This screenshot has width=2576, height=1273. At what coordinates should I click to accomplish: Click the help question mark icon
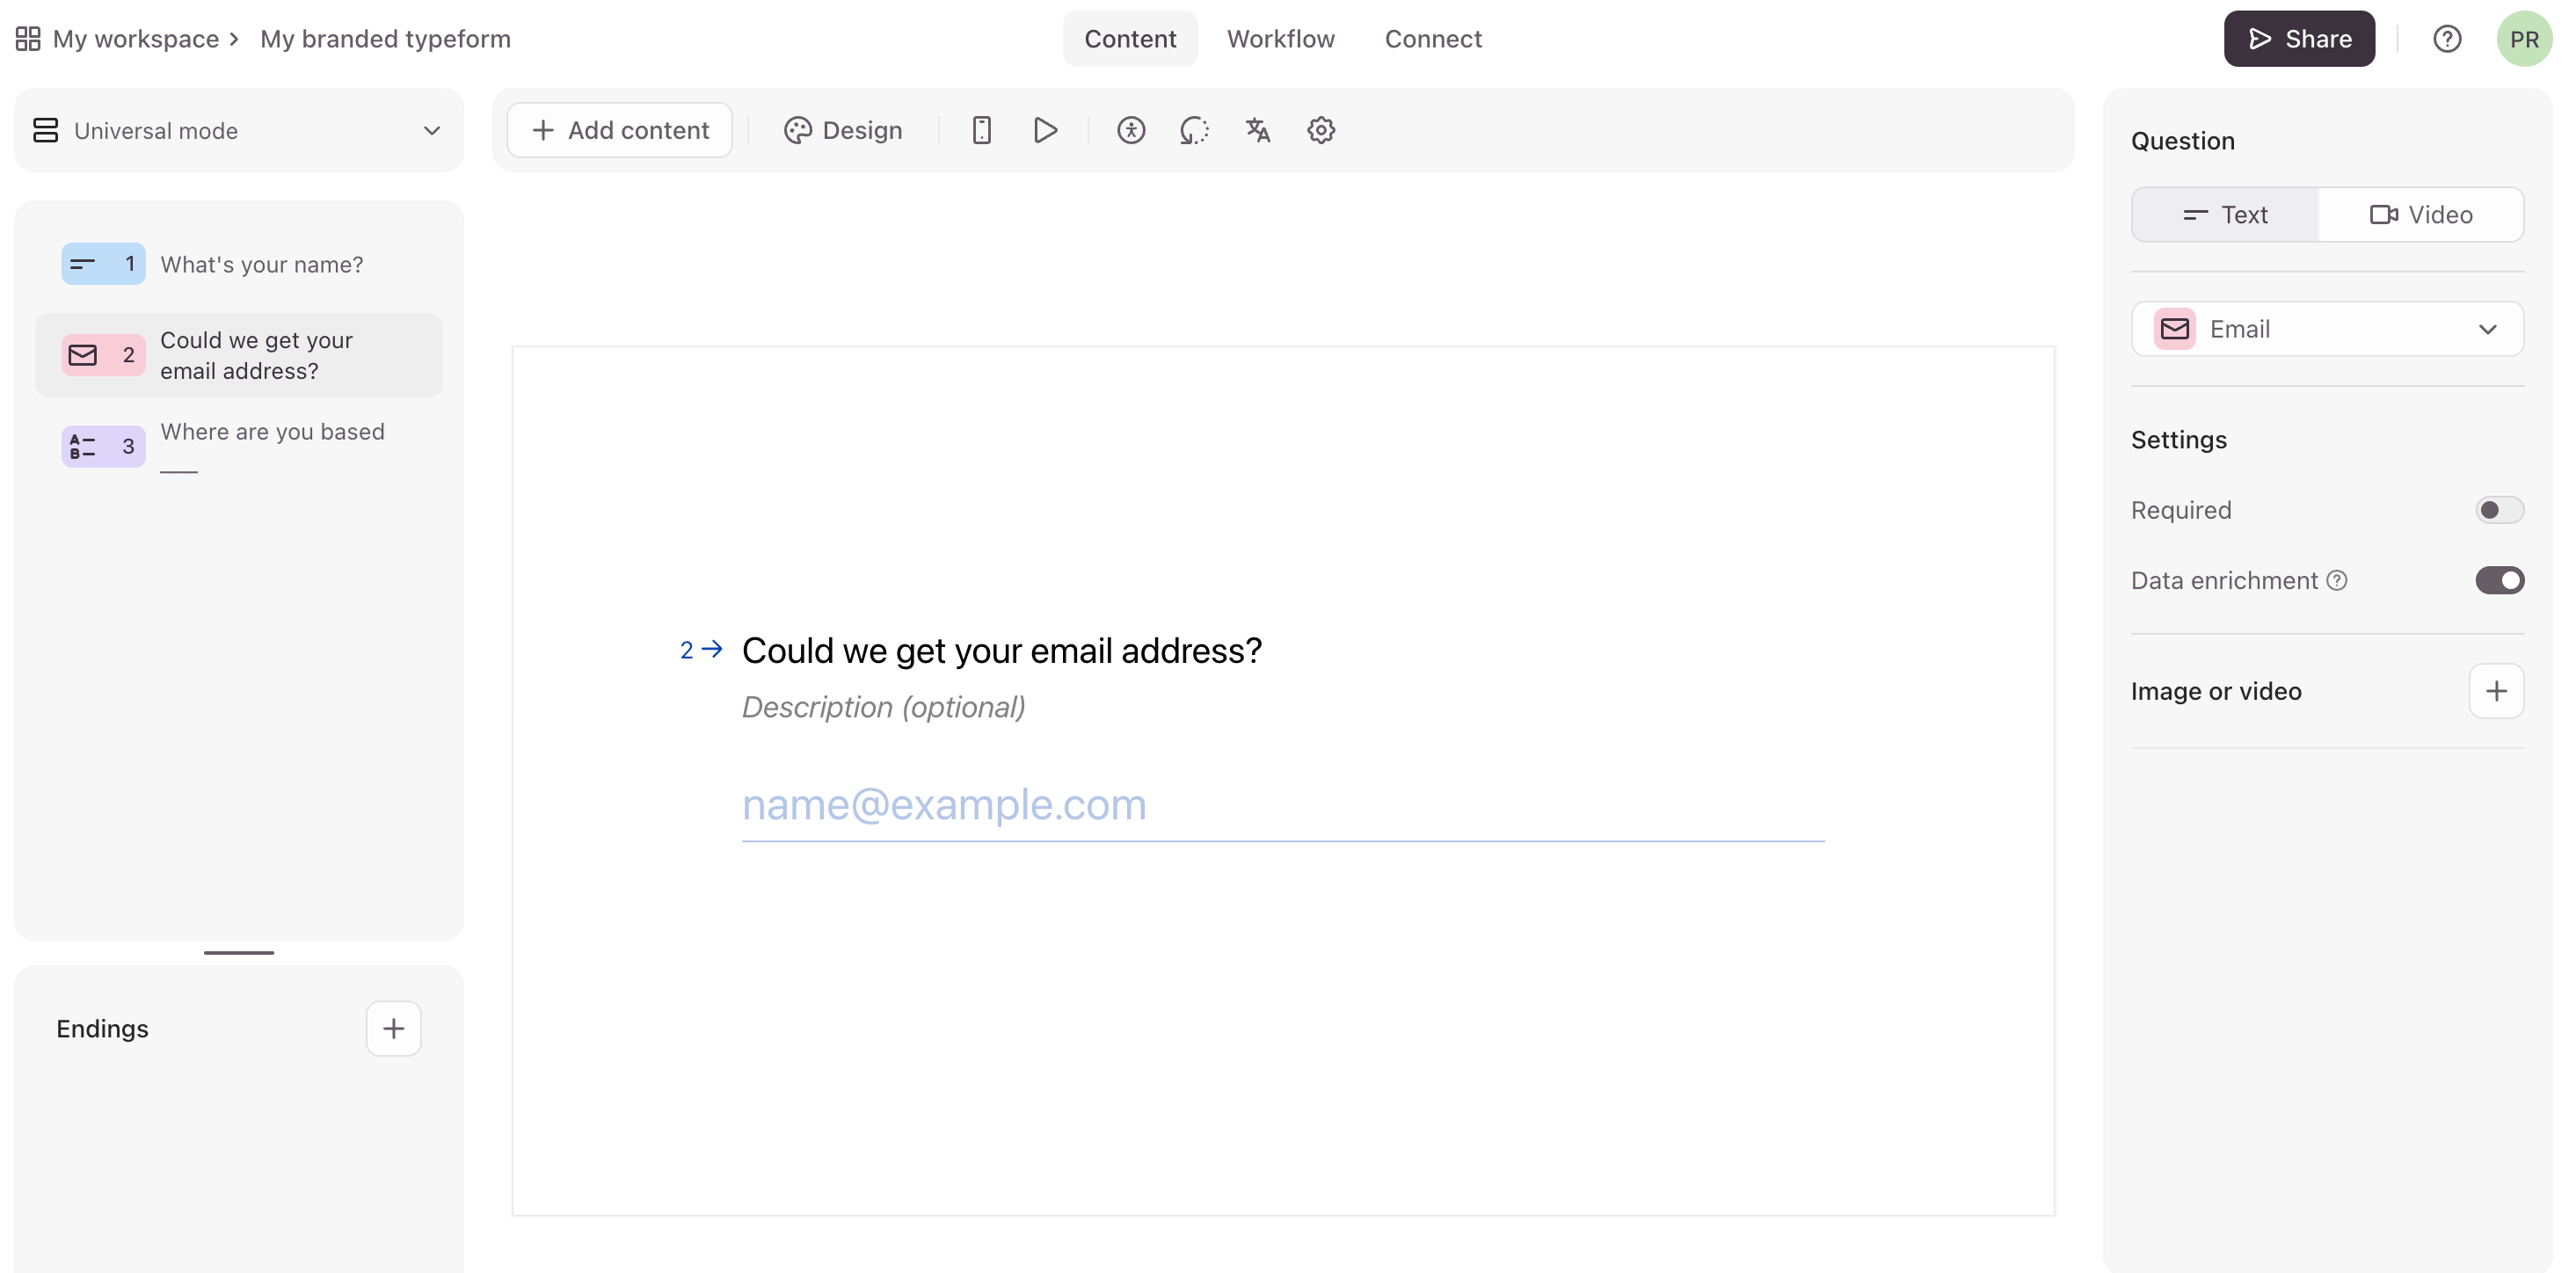2447,39
